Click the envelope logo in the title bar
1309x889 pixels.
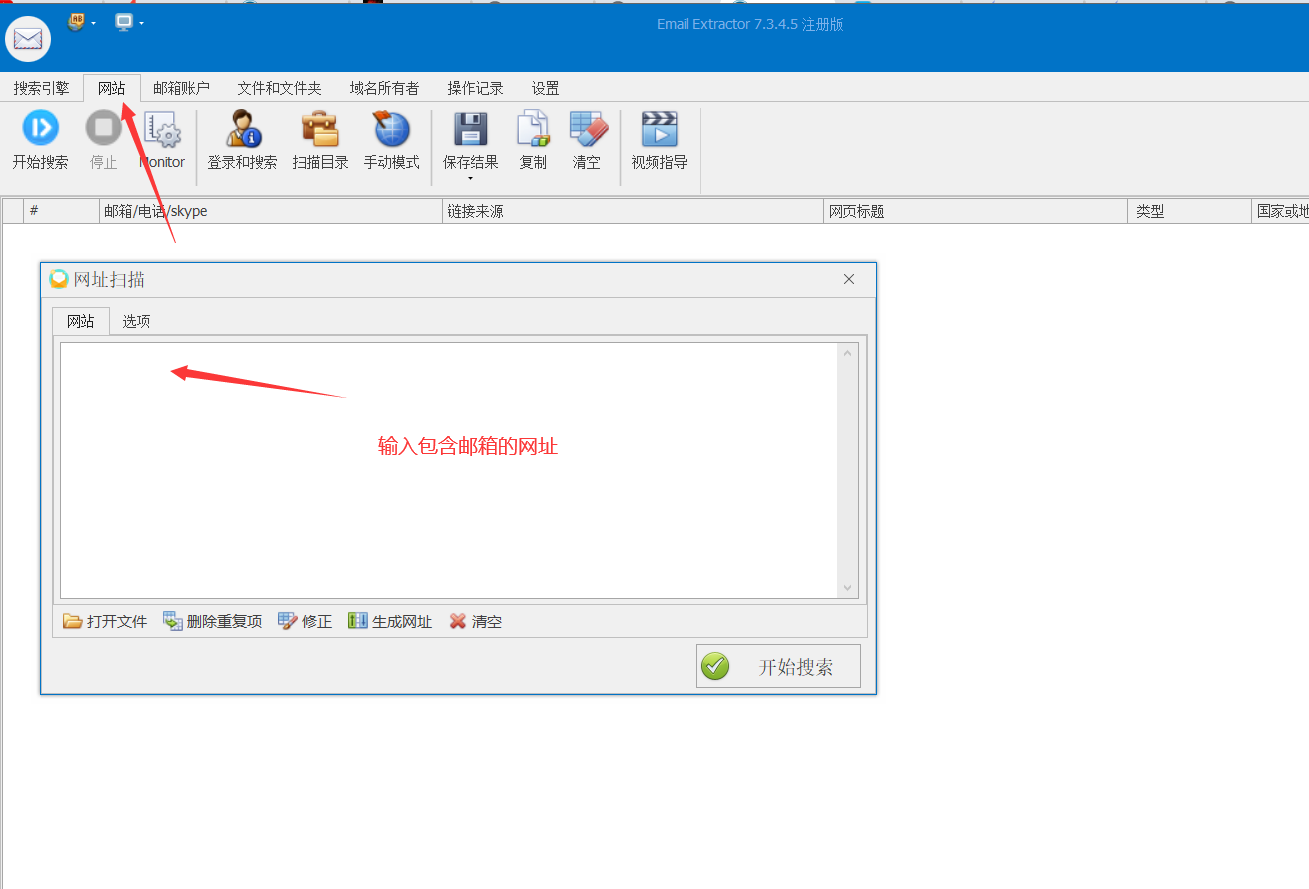[x=27, y=38]
